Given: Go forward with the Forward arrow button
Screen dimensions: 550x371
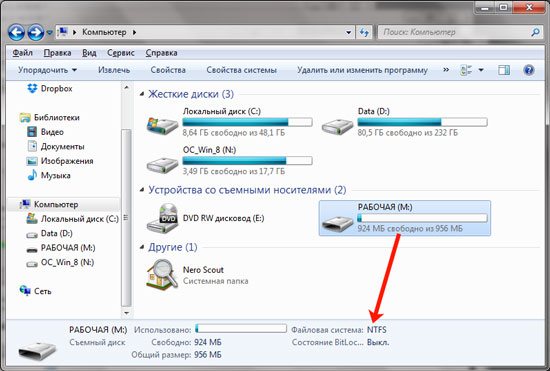Looking at the screenshot, I should (x=36, y=32).
